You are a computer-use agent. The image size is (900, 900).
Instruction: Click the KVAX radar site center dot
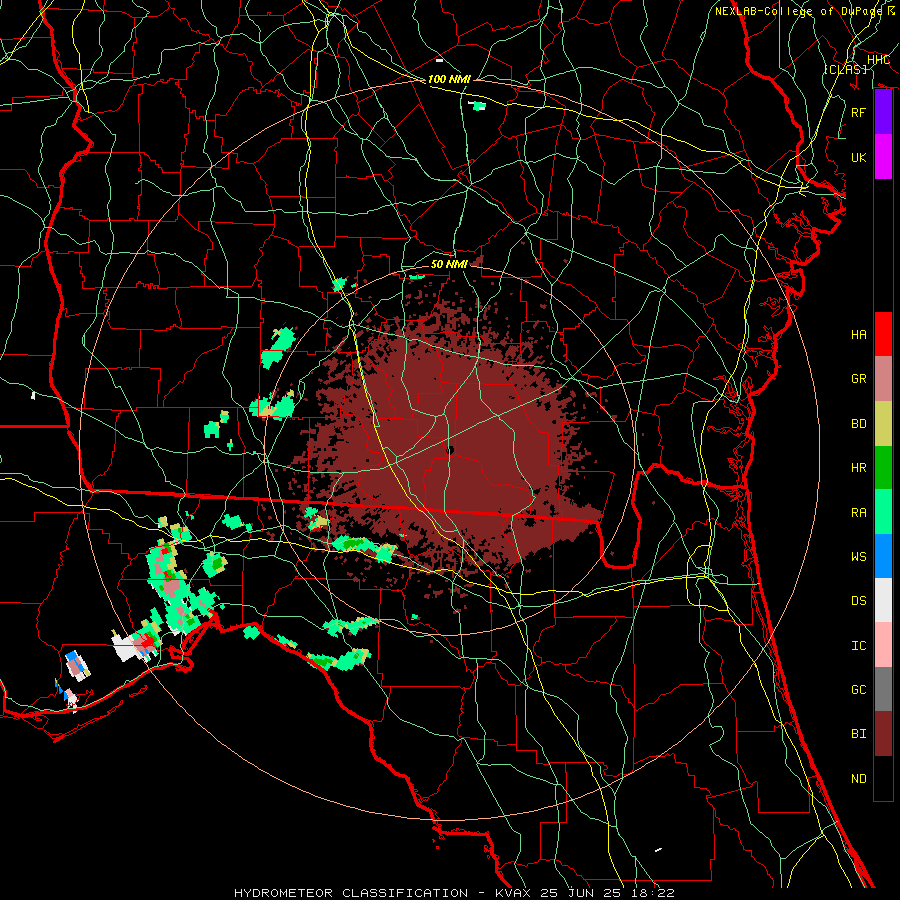tap(451, 451)
